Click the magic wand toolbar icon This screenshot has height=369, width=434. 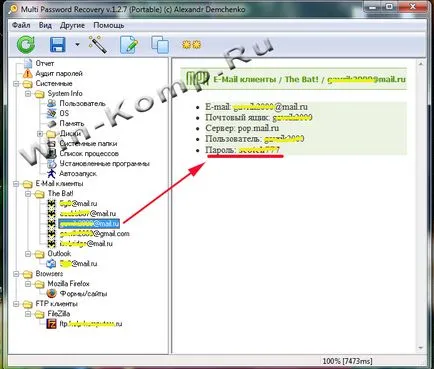click(x=98, y=44)
